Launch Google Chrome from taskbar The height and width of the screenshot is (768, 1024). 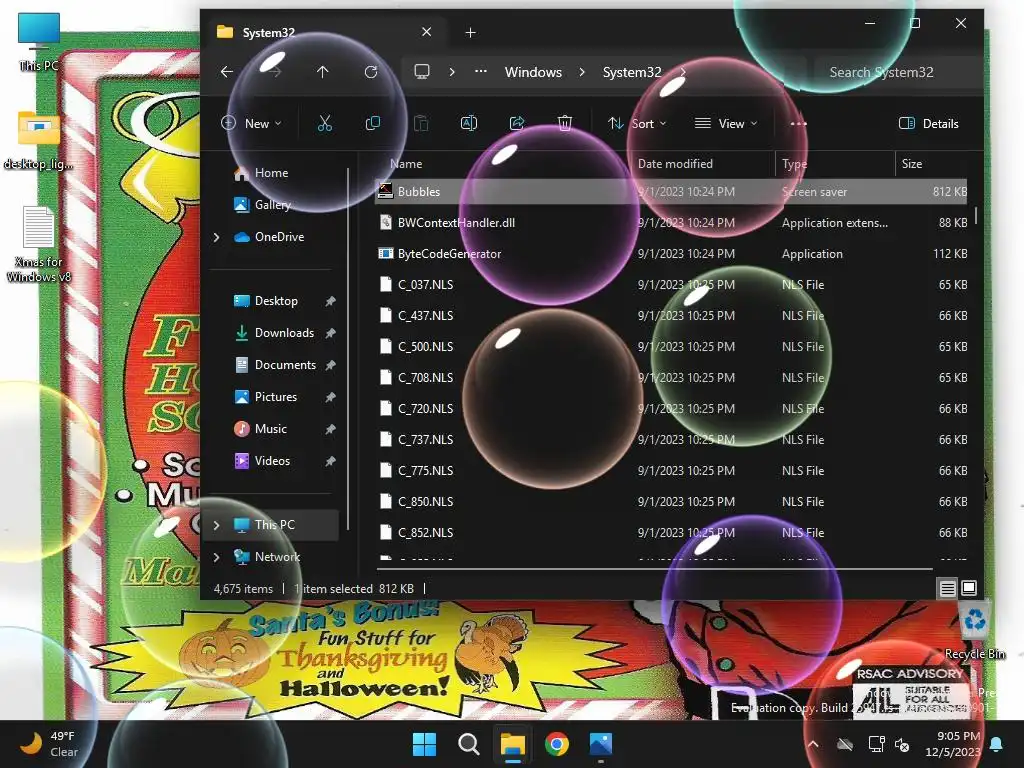pos(556,744)
